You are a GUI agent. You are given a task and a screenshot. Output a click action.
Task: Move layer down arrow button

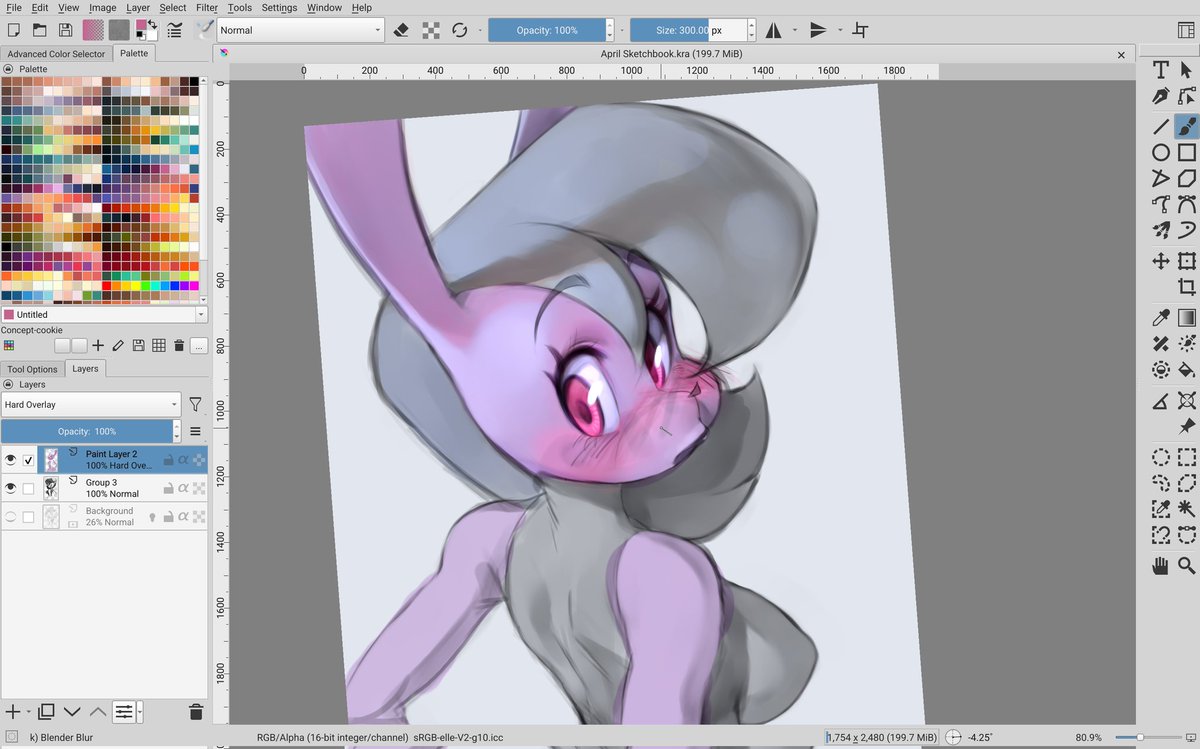pyautogui.click(x=71, y=712)
